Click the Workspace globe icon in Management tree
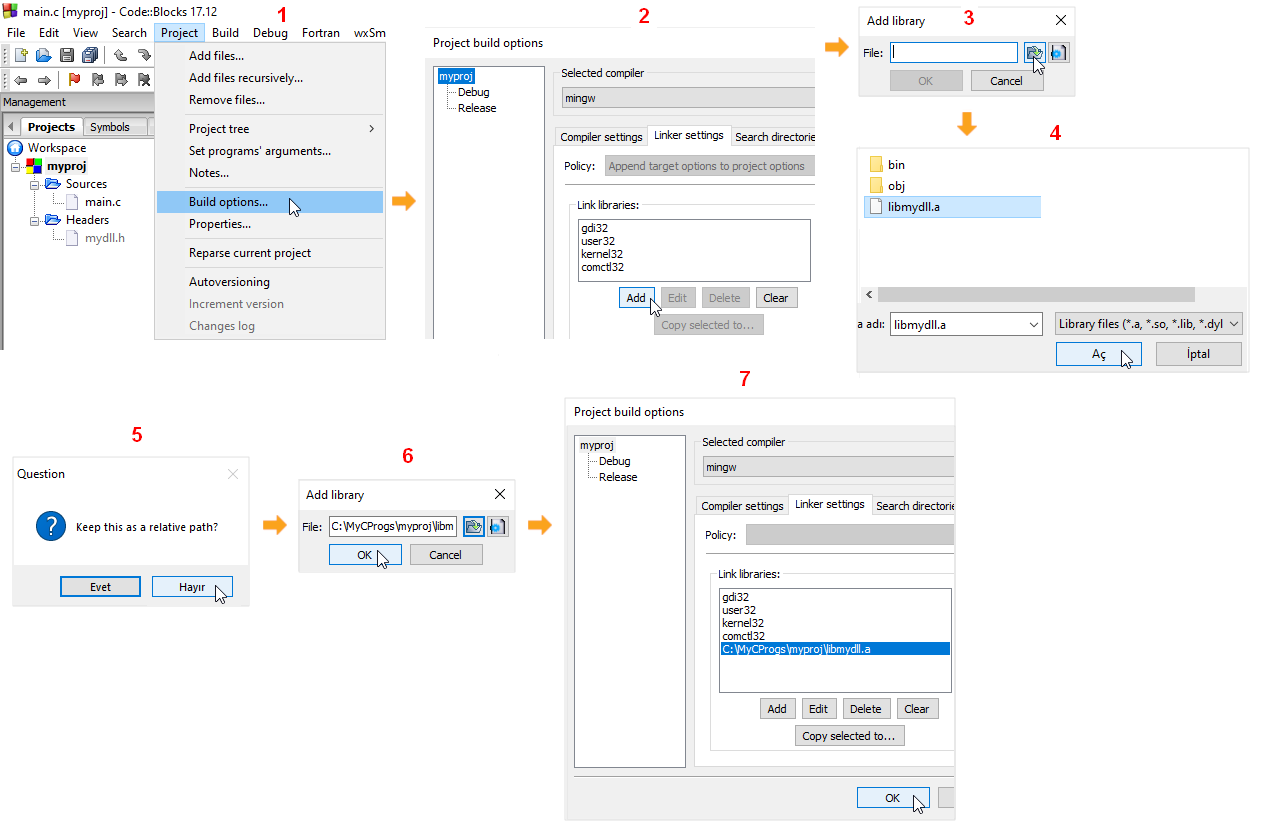1266x835 pixels. coord(17,148)
